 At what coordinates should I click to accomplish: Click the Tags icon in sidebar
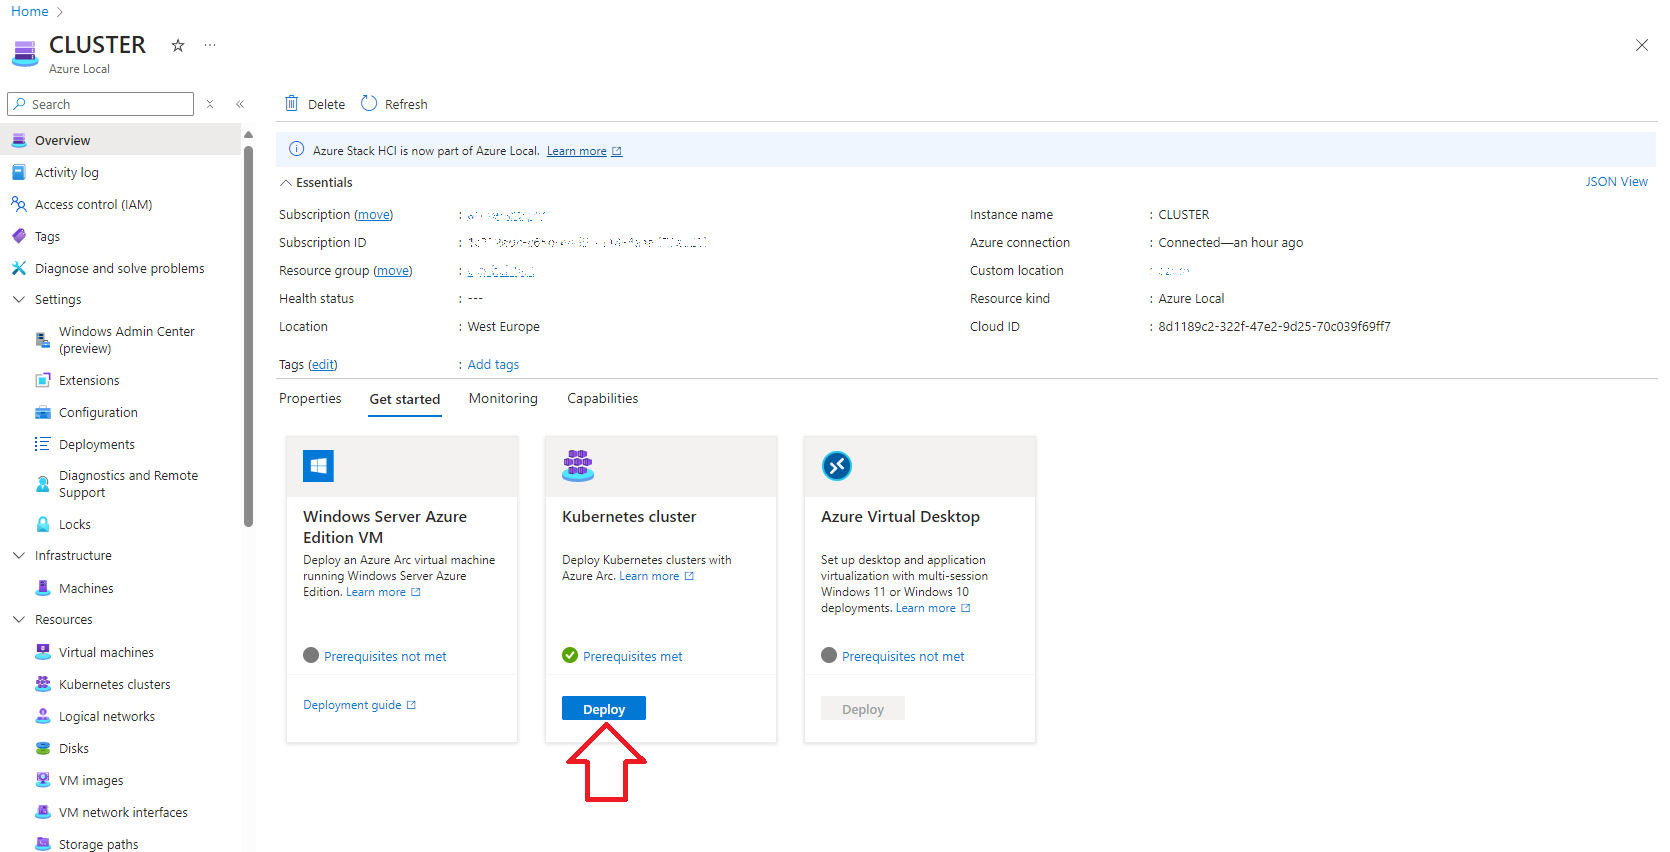19,236
